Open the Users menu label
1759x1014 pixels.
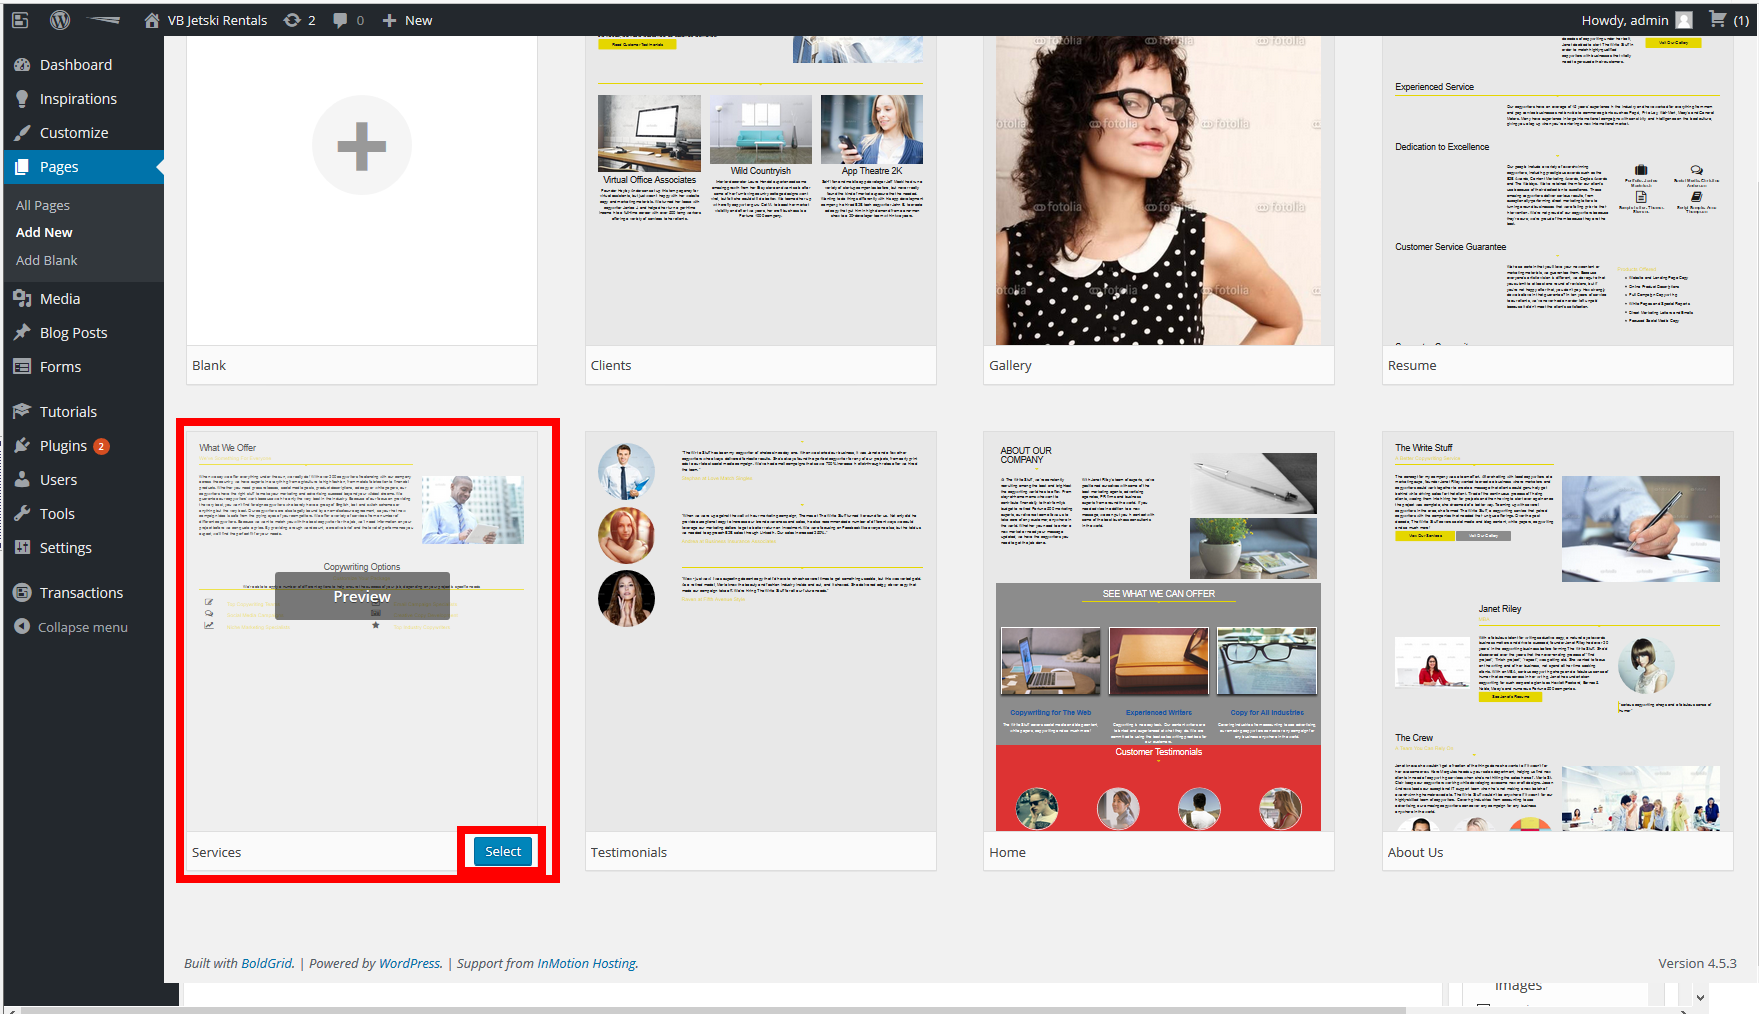[59, 480]
